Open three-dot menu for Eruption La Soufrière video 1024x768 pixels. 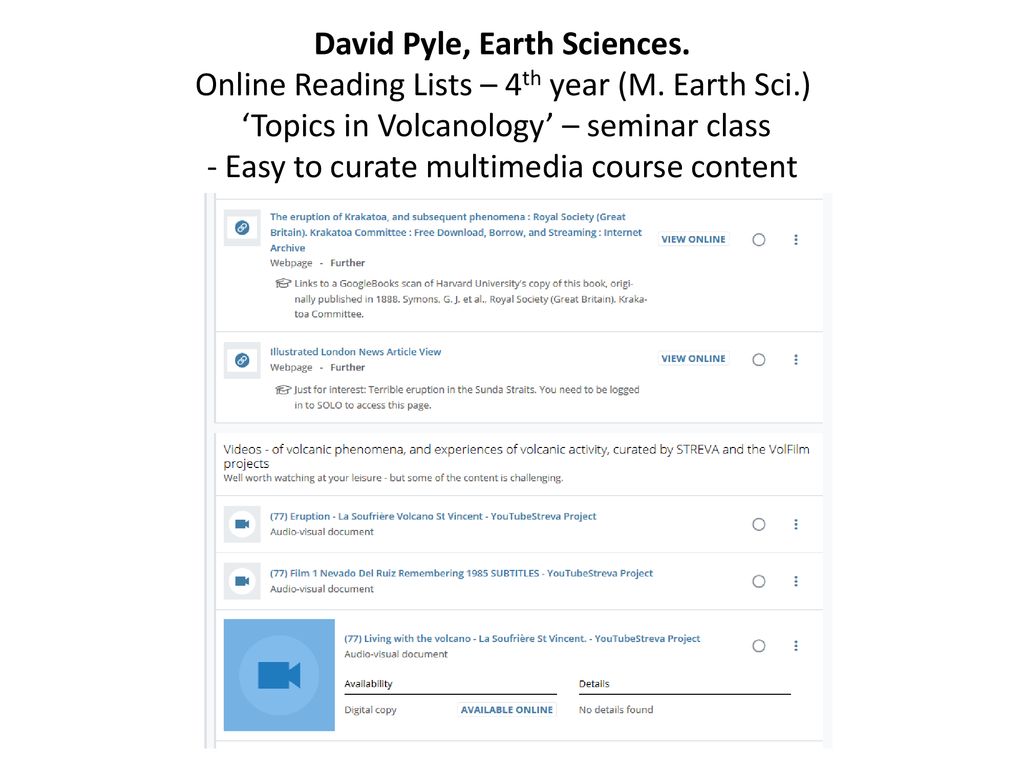(x=795, y=524)
